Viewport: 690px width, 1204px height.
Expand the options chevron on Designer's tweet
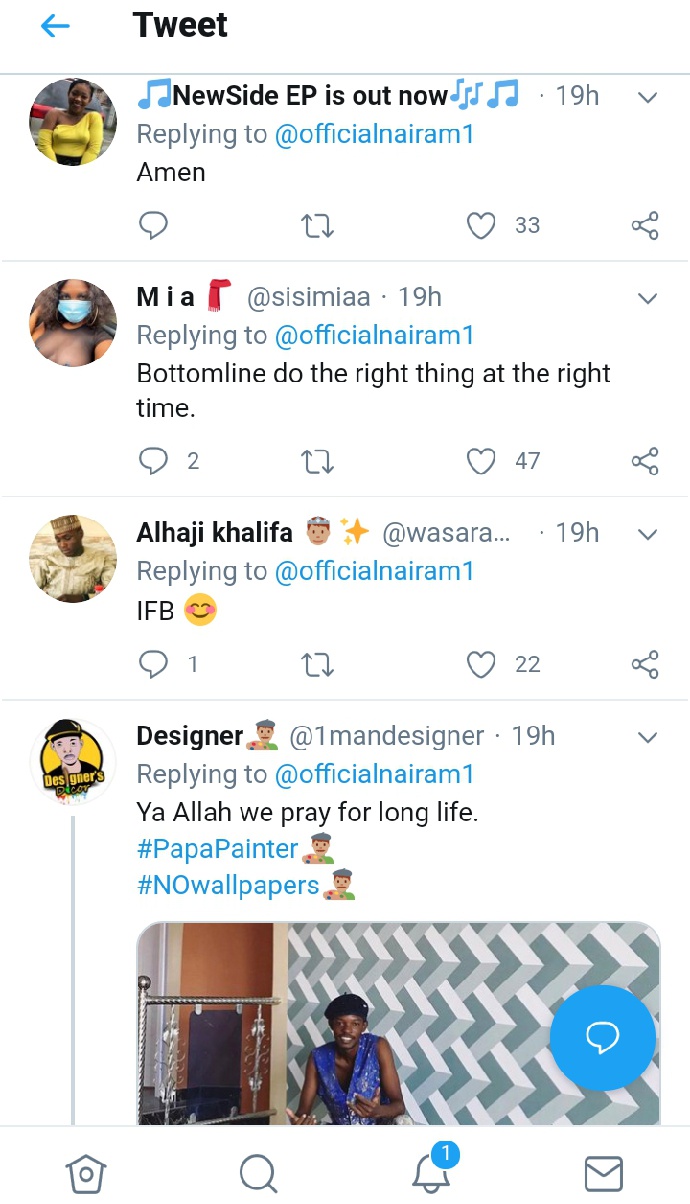(647, 738)
